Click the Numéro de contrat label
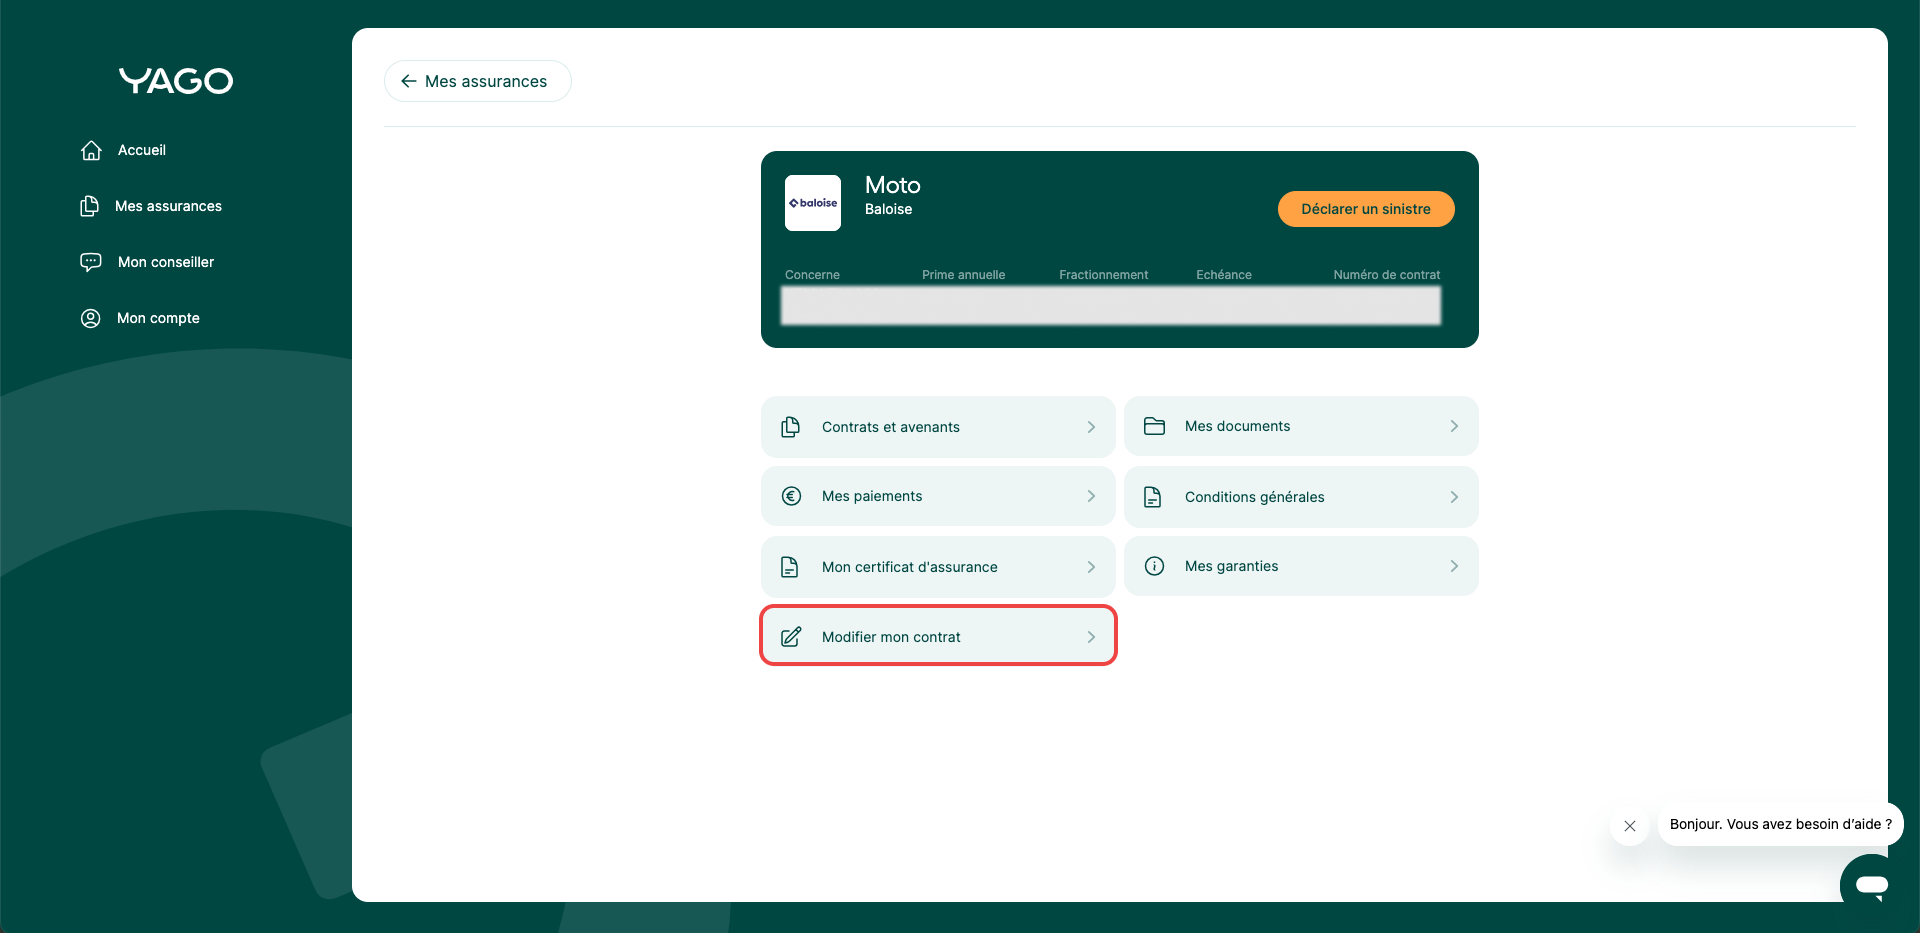This screenshot has width=1920, height=933. (x=1387, y=275)
